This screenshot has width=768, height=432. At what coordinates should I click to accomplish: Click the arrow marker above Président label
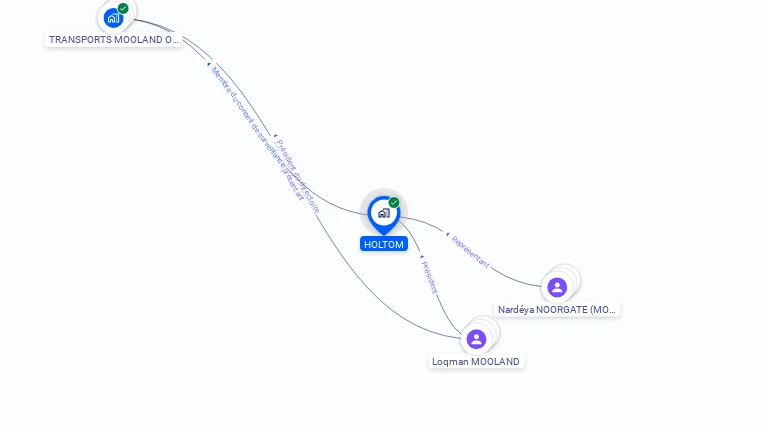(x=422, y=257)
